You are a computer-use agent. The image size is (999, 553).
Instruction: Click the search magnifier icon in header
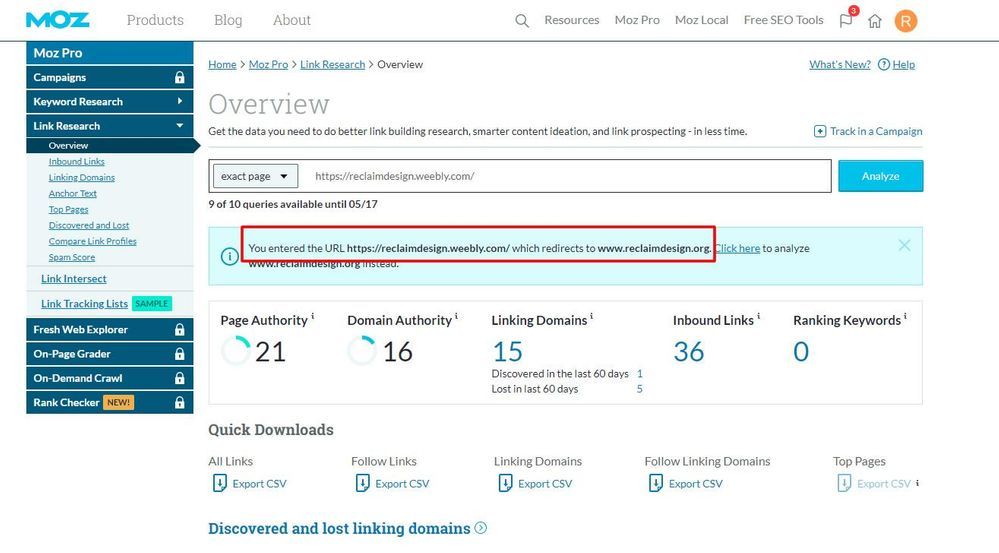click(522, 21)
